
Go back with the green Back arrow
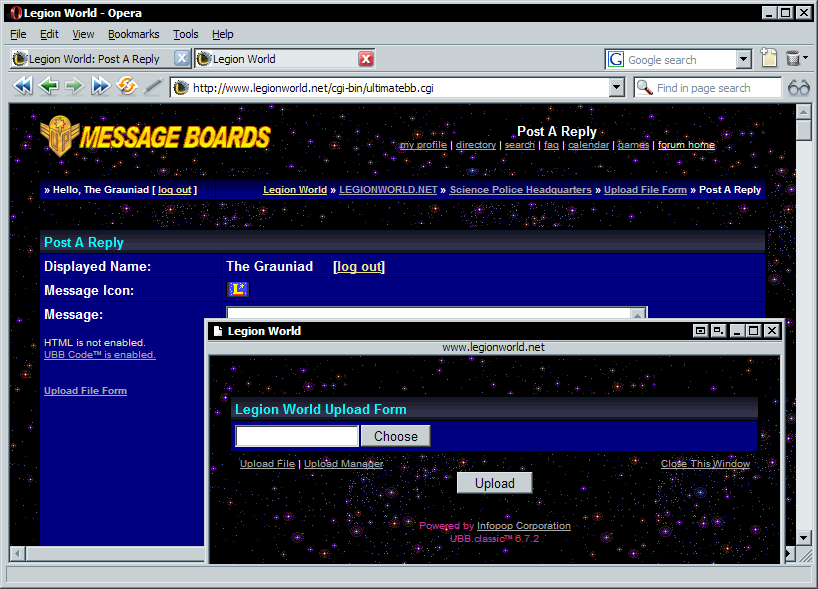coord(49,86)
